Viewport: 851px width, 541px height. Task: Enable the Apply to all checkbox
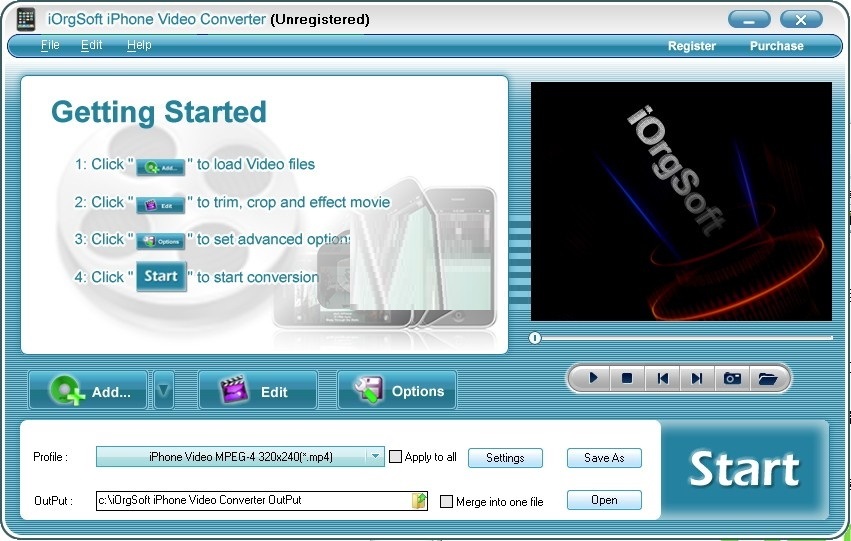tap(396, 457)
